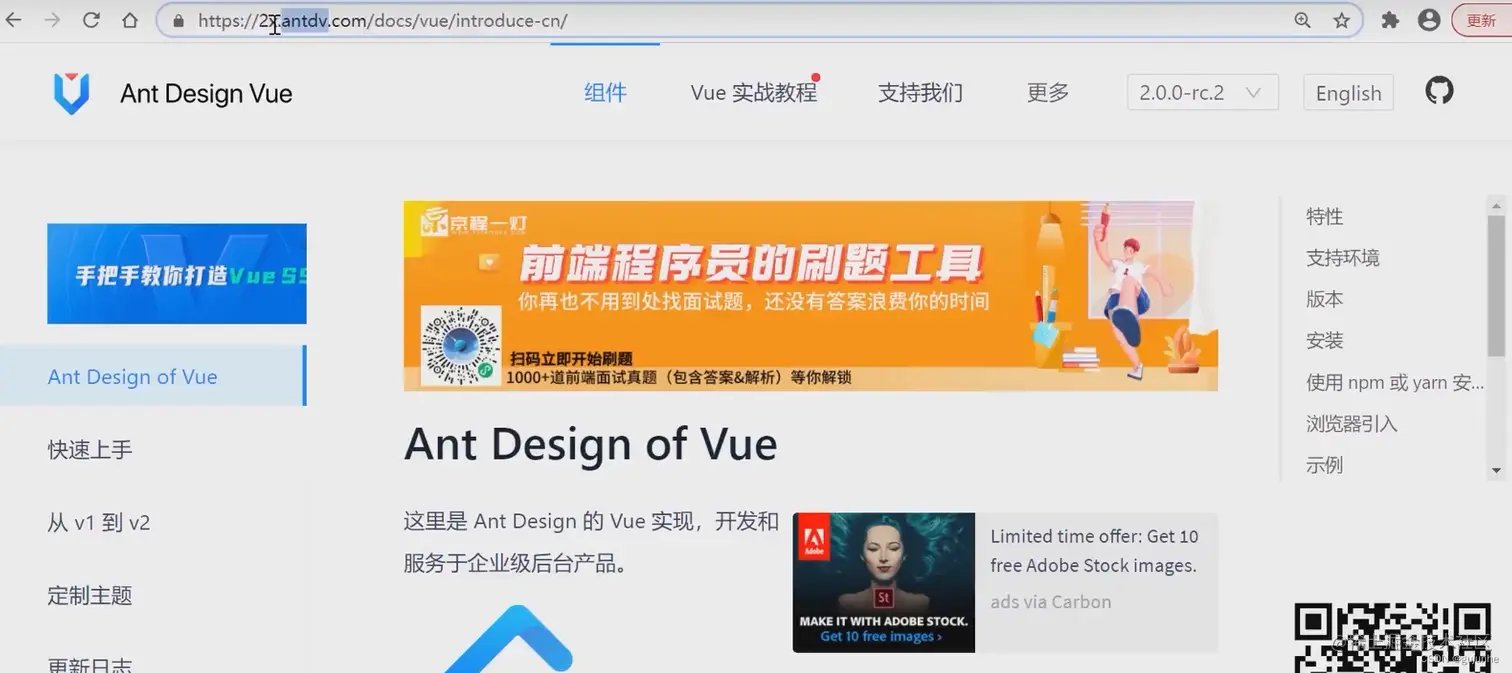Jump to 安装 anchor link

(1324, 341)
